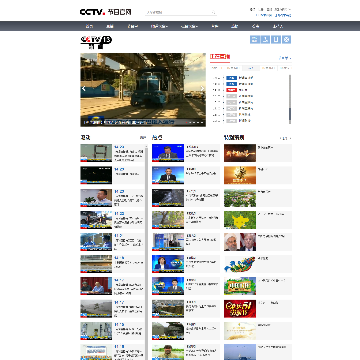Open the blue link right of the schedule header
The image size is (360, 360).
pyautogui.click(x=285, y=58)
